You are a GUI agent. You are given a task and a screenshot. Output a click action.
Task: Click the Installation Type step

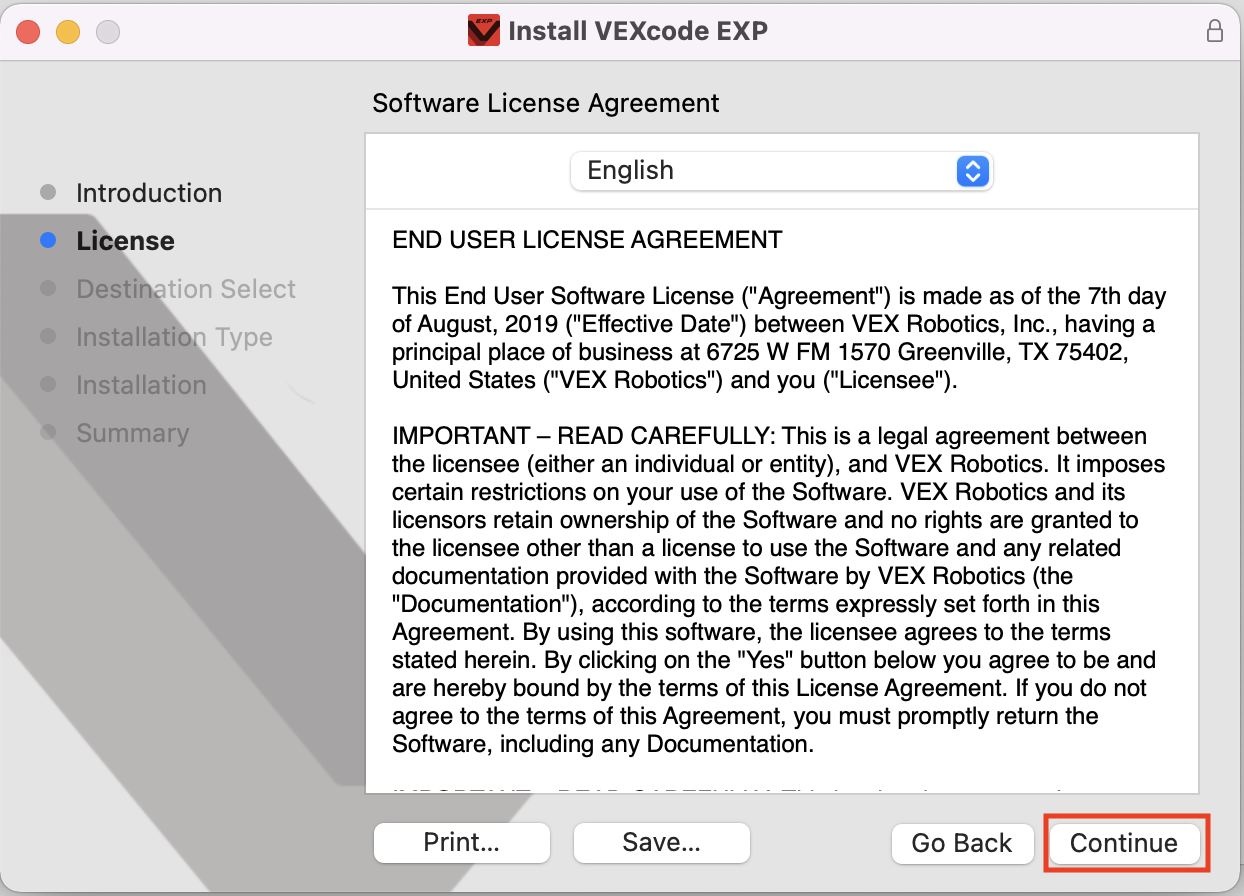point(174,337)
